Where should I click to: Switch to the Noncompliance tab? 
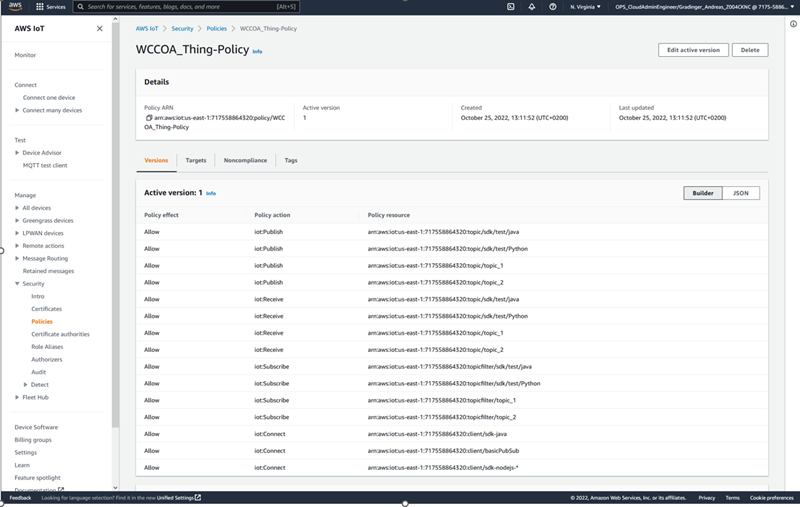245,160
